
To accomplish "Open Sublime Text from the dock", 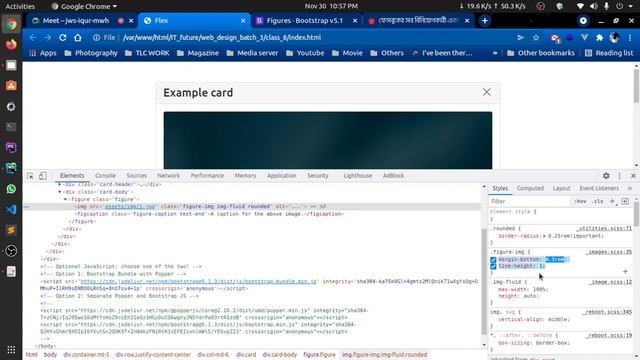I will coord(11,230).
